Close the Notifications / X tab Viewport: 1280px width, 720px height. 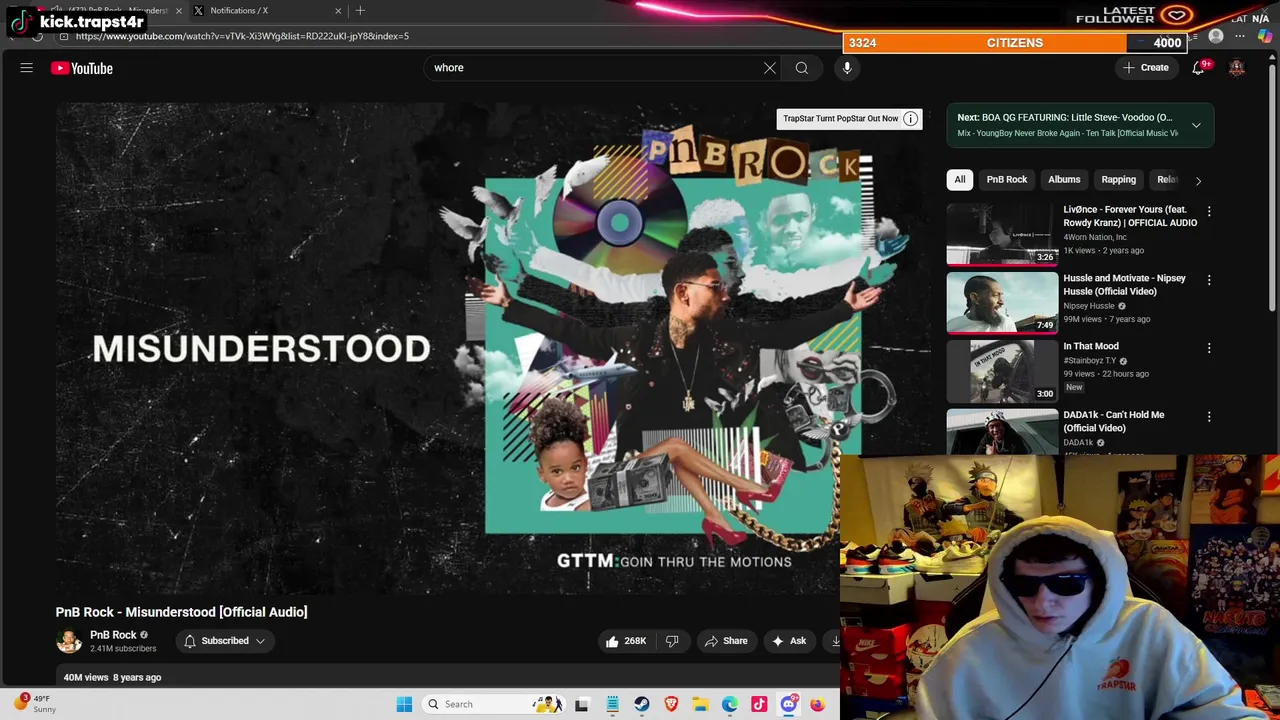338,11
